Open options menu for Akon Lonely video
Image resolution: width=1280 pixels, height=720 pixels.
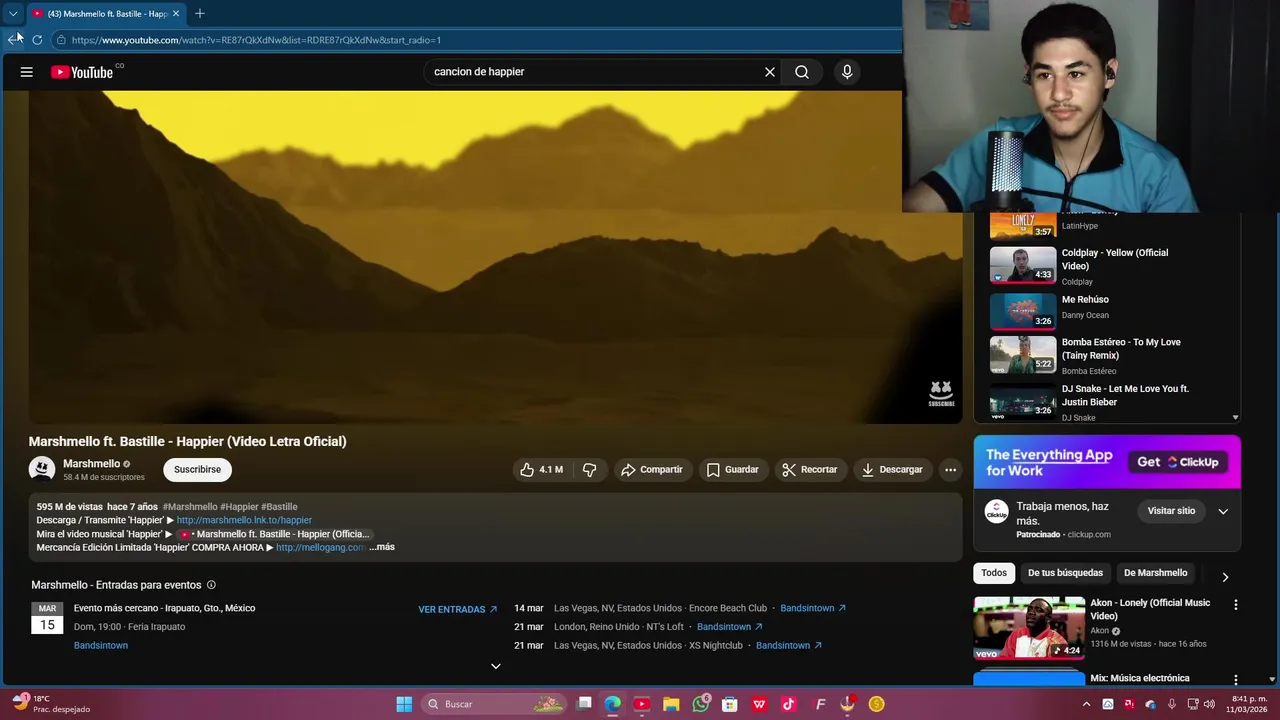pyautogui.click(x=1235, y=605)
